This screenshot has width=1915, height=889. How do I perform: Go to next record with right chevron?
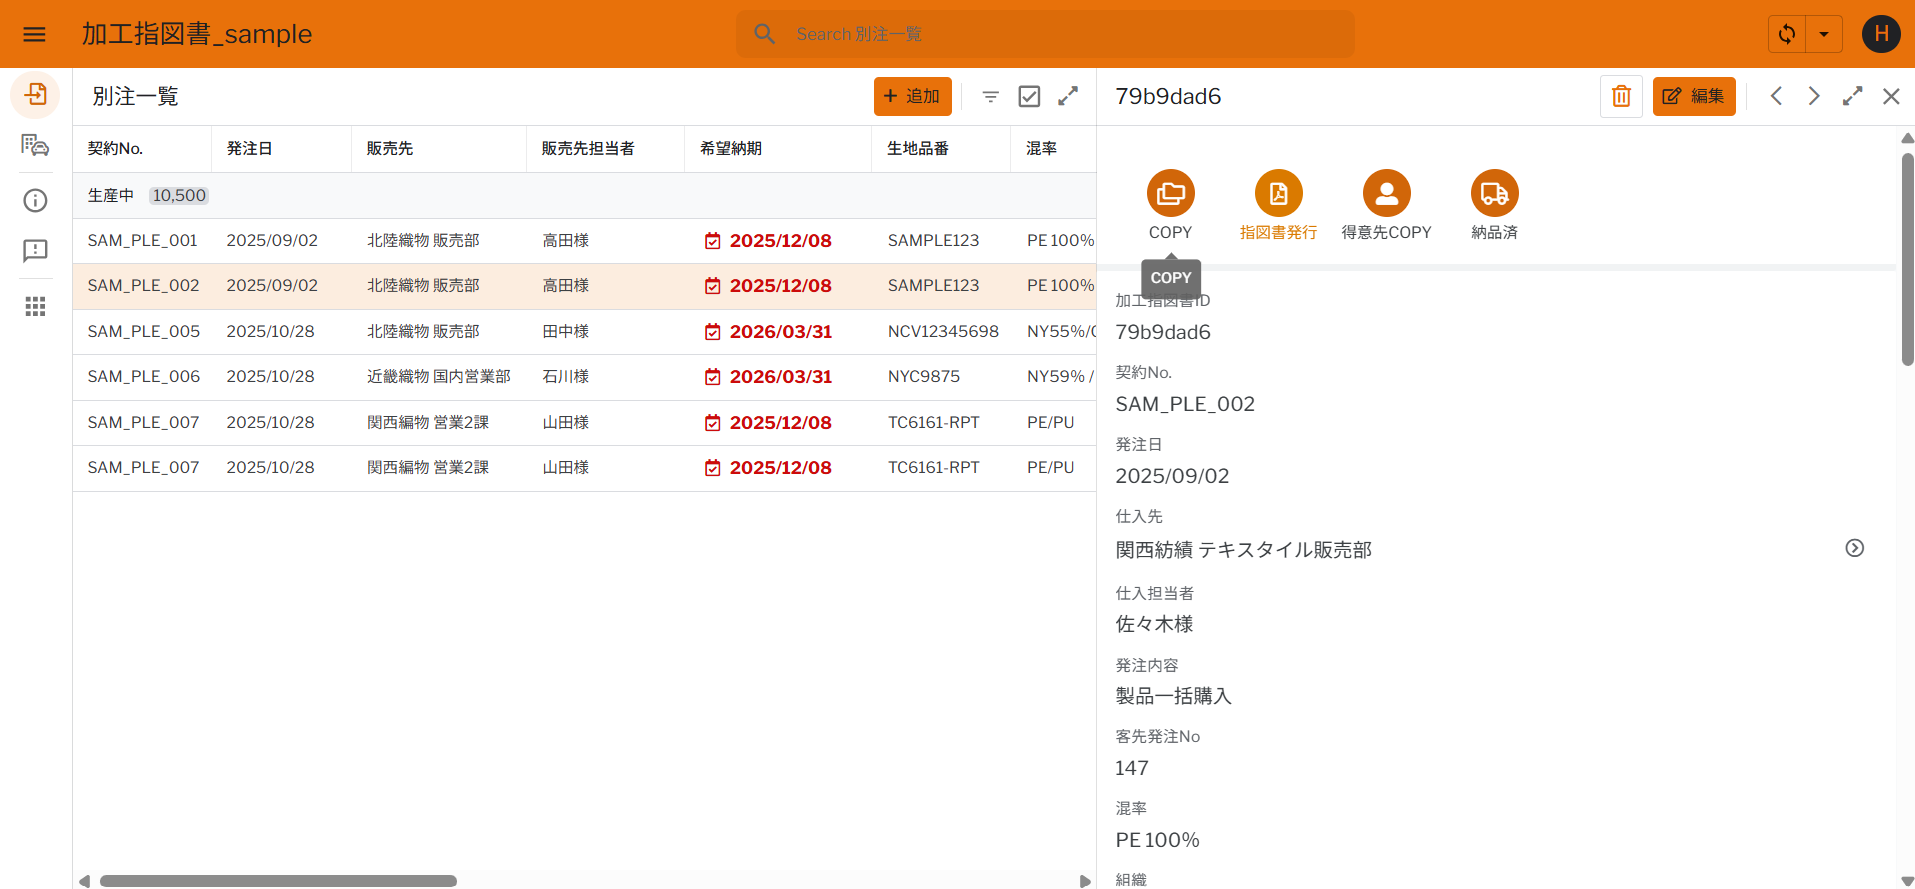coord(1813,96)
